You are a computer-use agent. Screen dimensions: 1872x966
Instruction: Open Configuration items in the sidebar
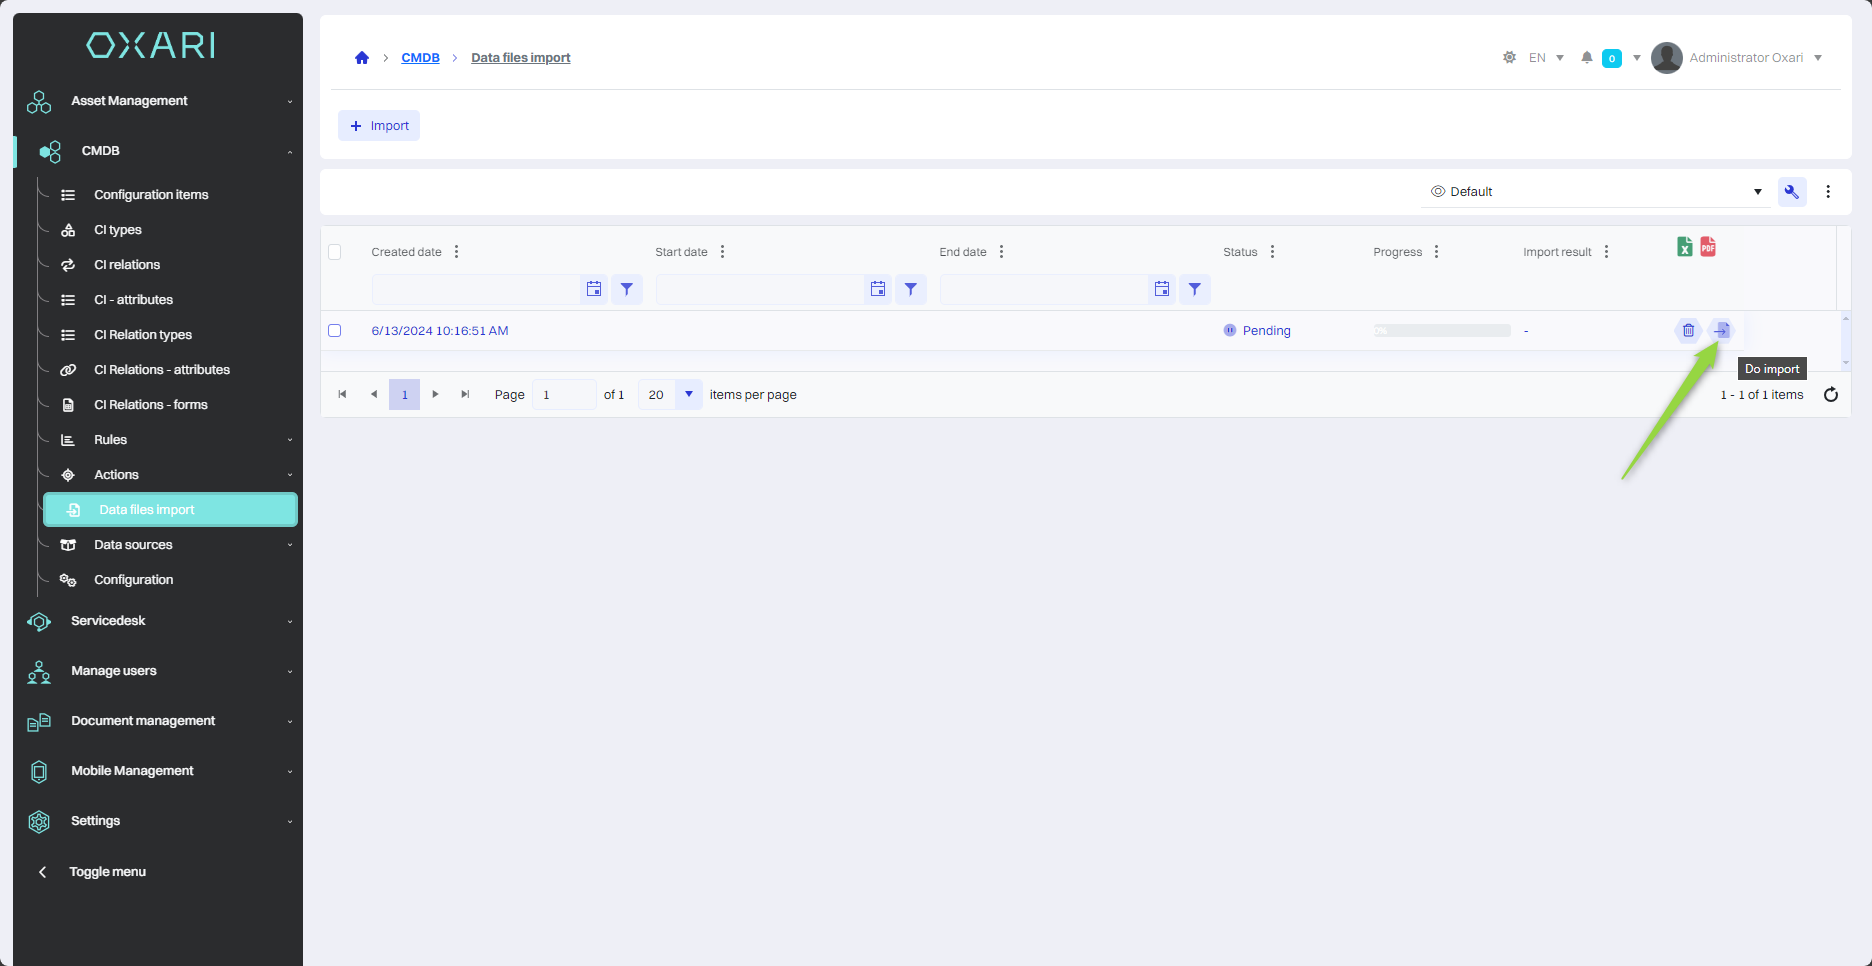click(x=151, y=195)
